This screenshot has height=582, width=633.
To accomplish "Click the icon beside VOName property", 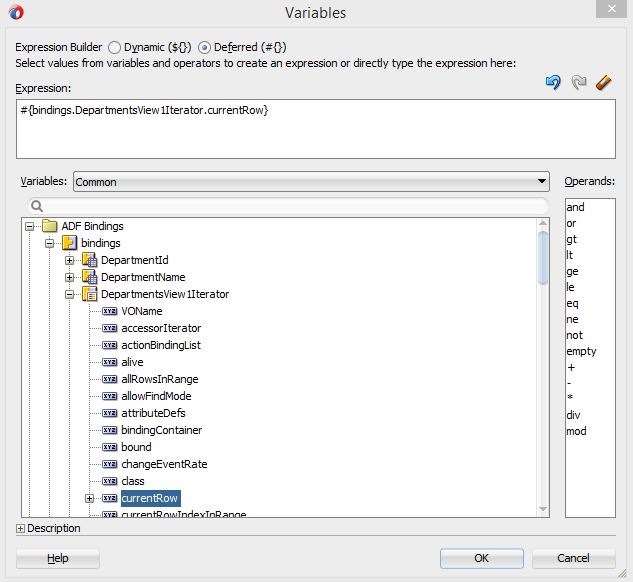I will 109,311.
